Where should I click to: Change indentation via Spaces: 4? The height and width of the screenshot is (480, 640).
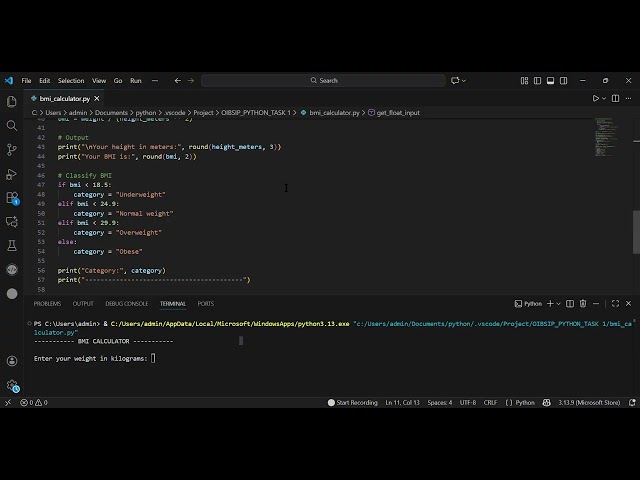[440, 402]
